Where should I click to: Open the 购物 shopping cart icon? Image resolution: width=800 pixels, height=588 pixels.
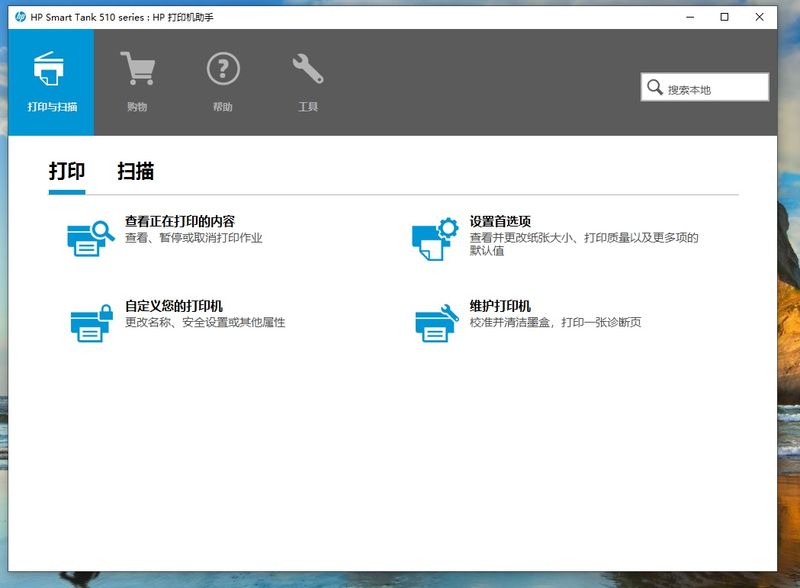pyautogui.click(x=137, y=68)
